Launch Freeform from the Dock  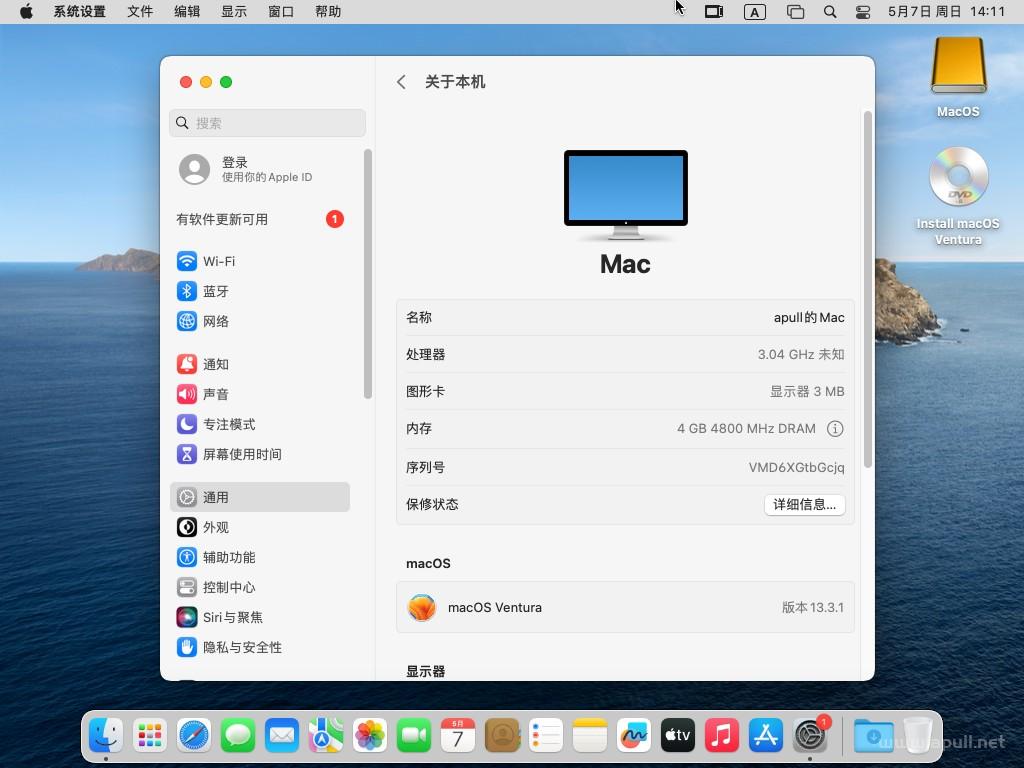point(633,735)
